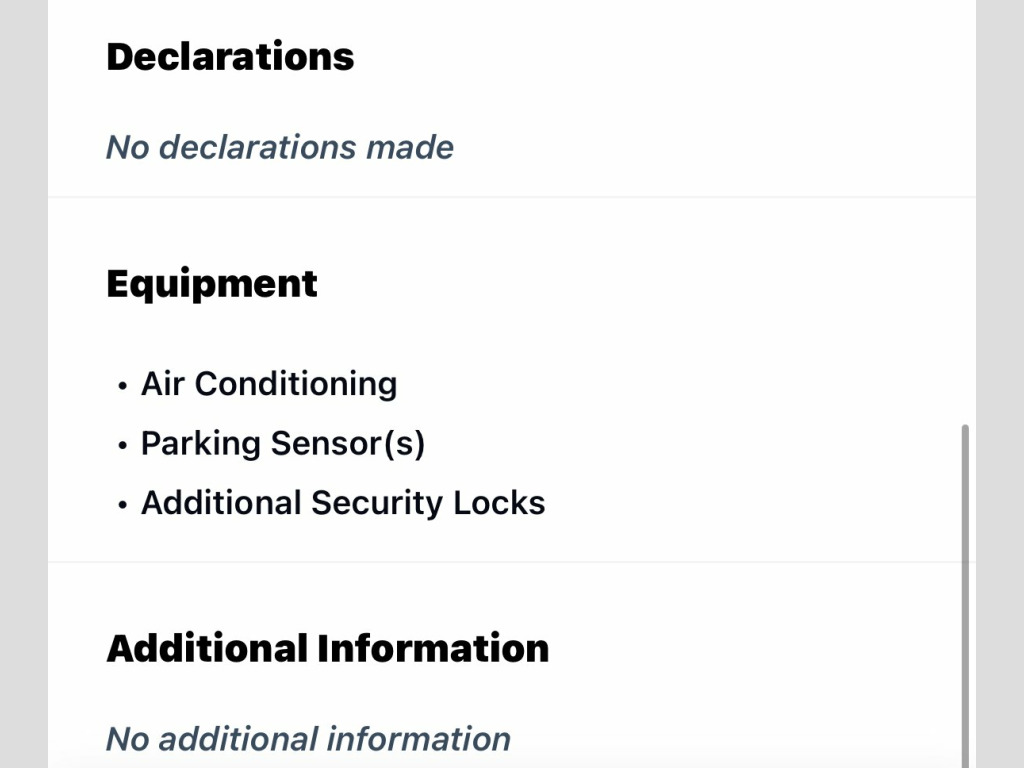Click the bullet beside Additional Security Locks

point(122,504)
